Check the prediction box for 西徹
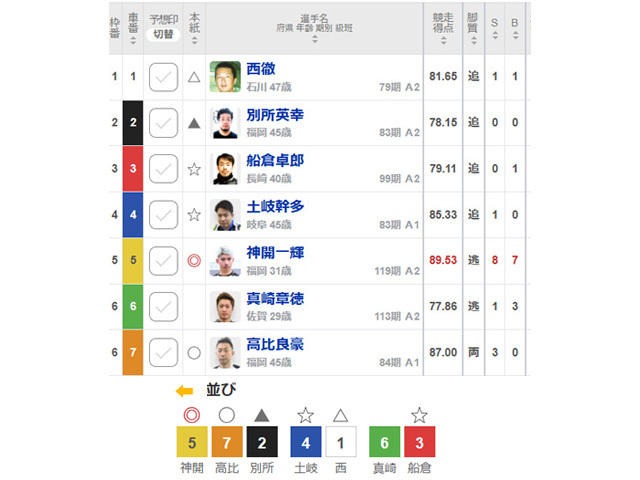The width and height of the screenshot is (640, 480). (163, 77)
